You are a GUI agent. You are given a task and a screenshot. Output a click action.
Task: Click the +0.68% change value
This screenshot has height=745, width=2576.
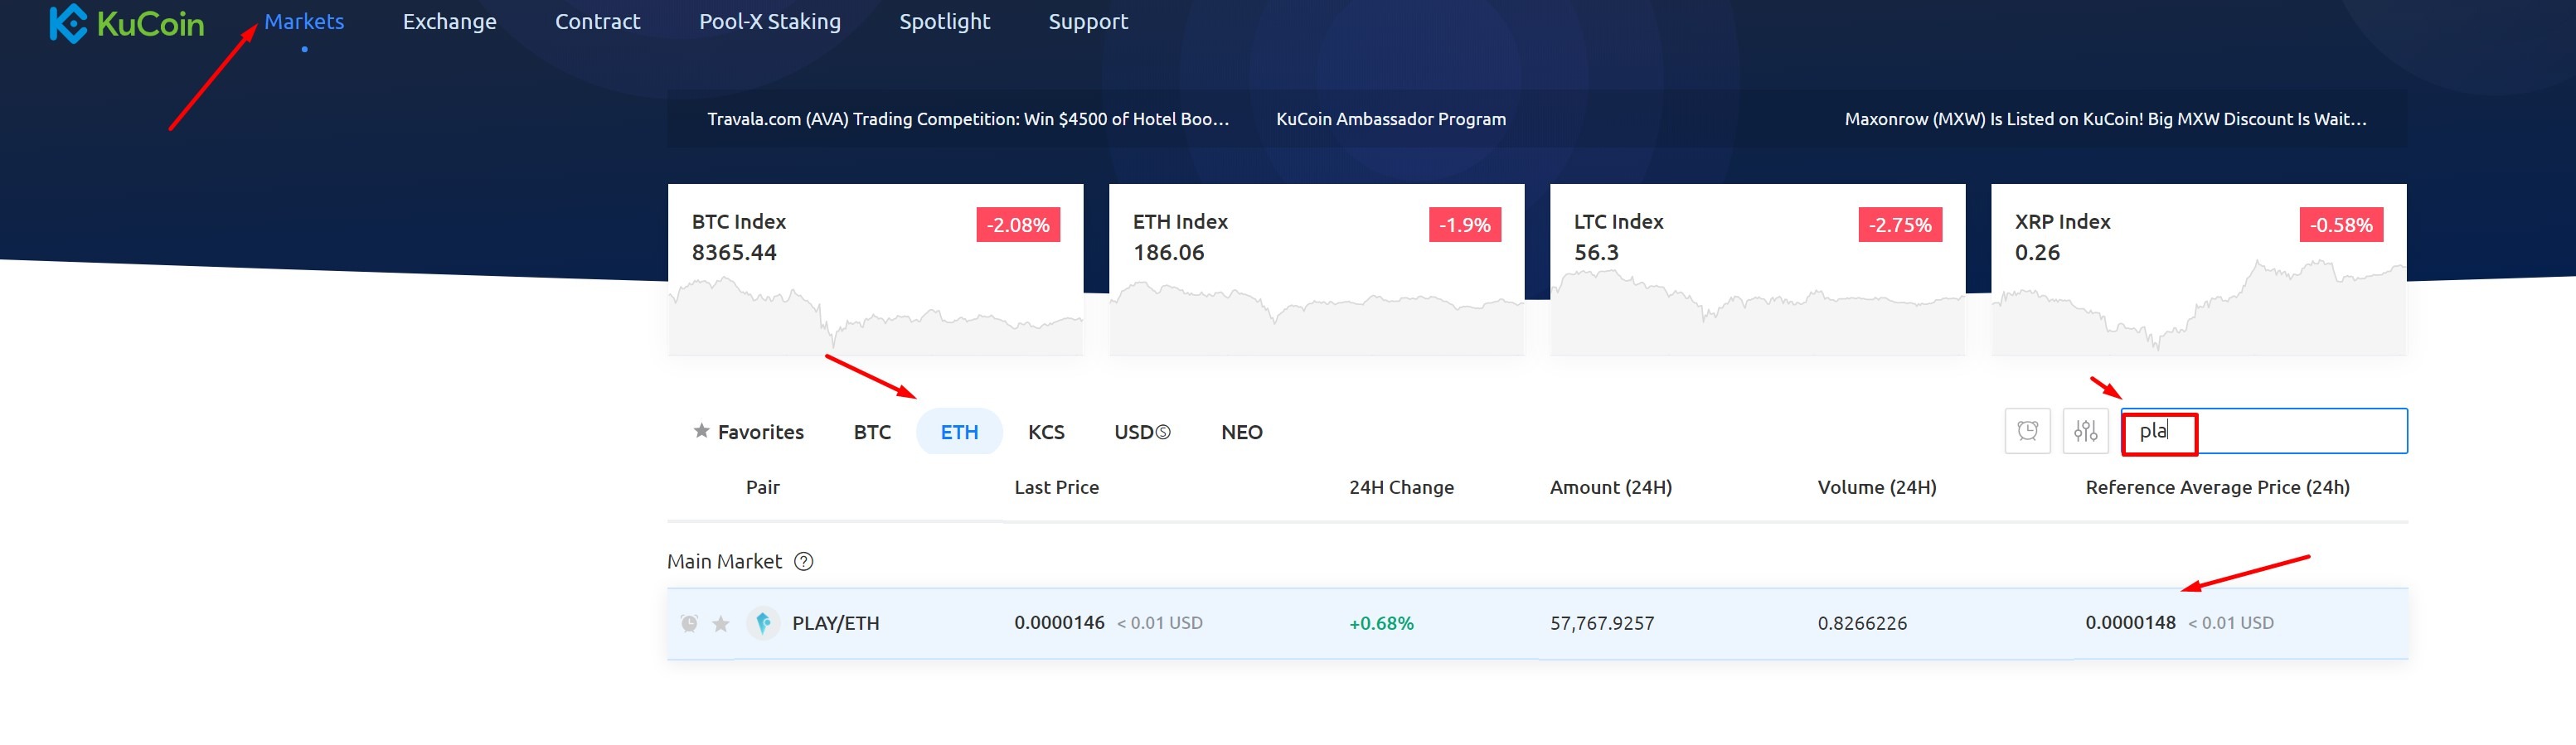pos(1381,623)
